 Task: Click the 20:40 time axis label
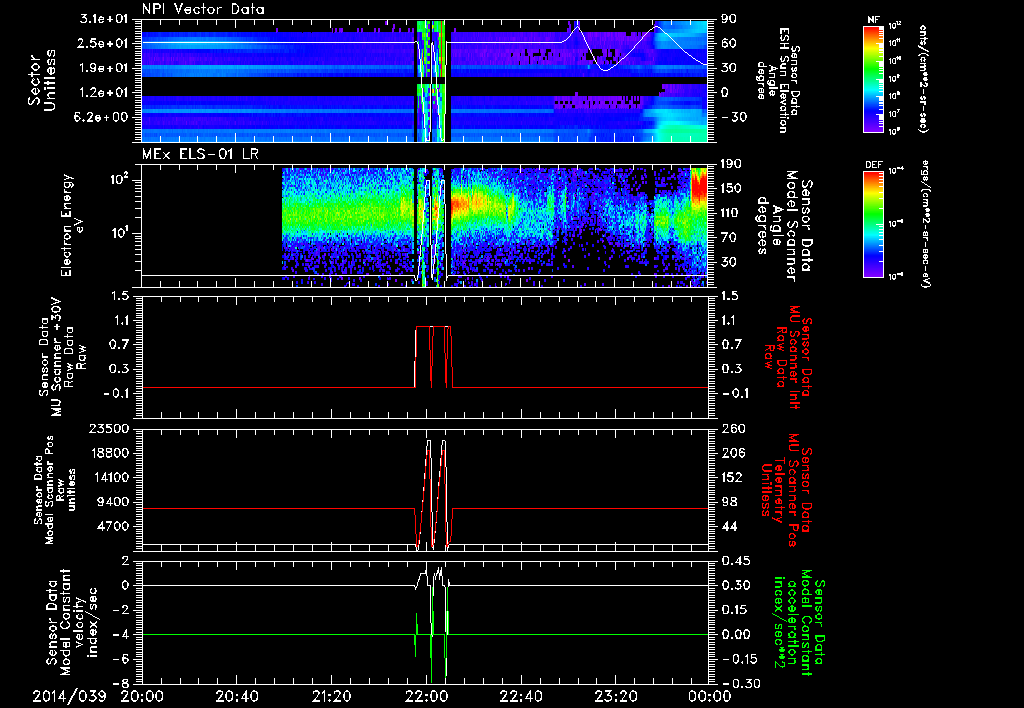pos(237,696)
